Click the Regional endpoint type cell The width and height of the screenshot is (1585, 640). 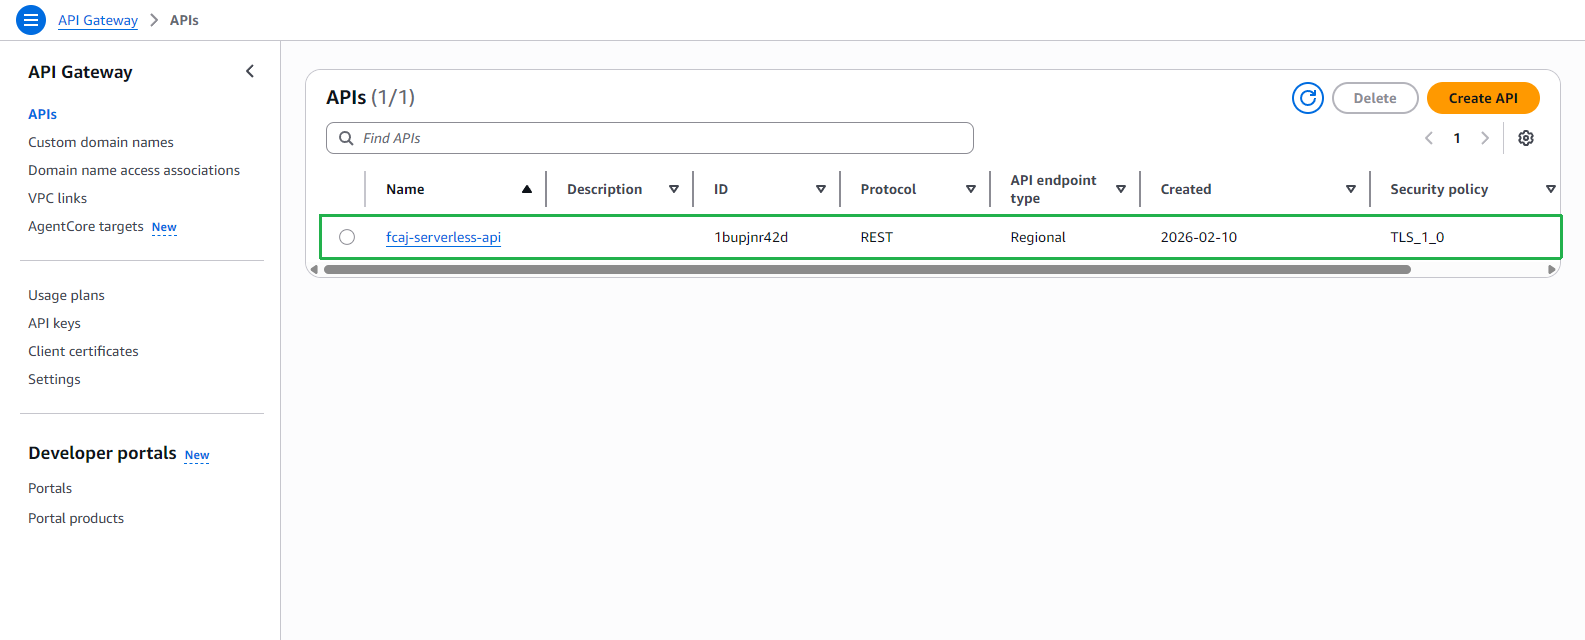1038,237
